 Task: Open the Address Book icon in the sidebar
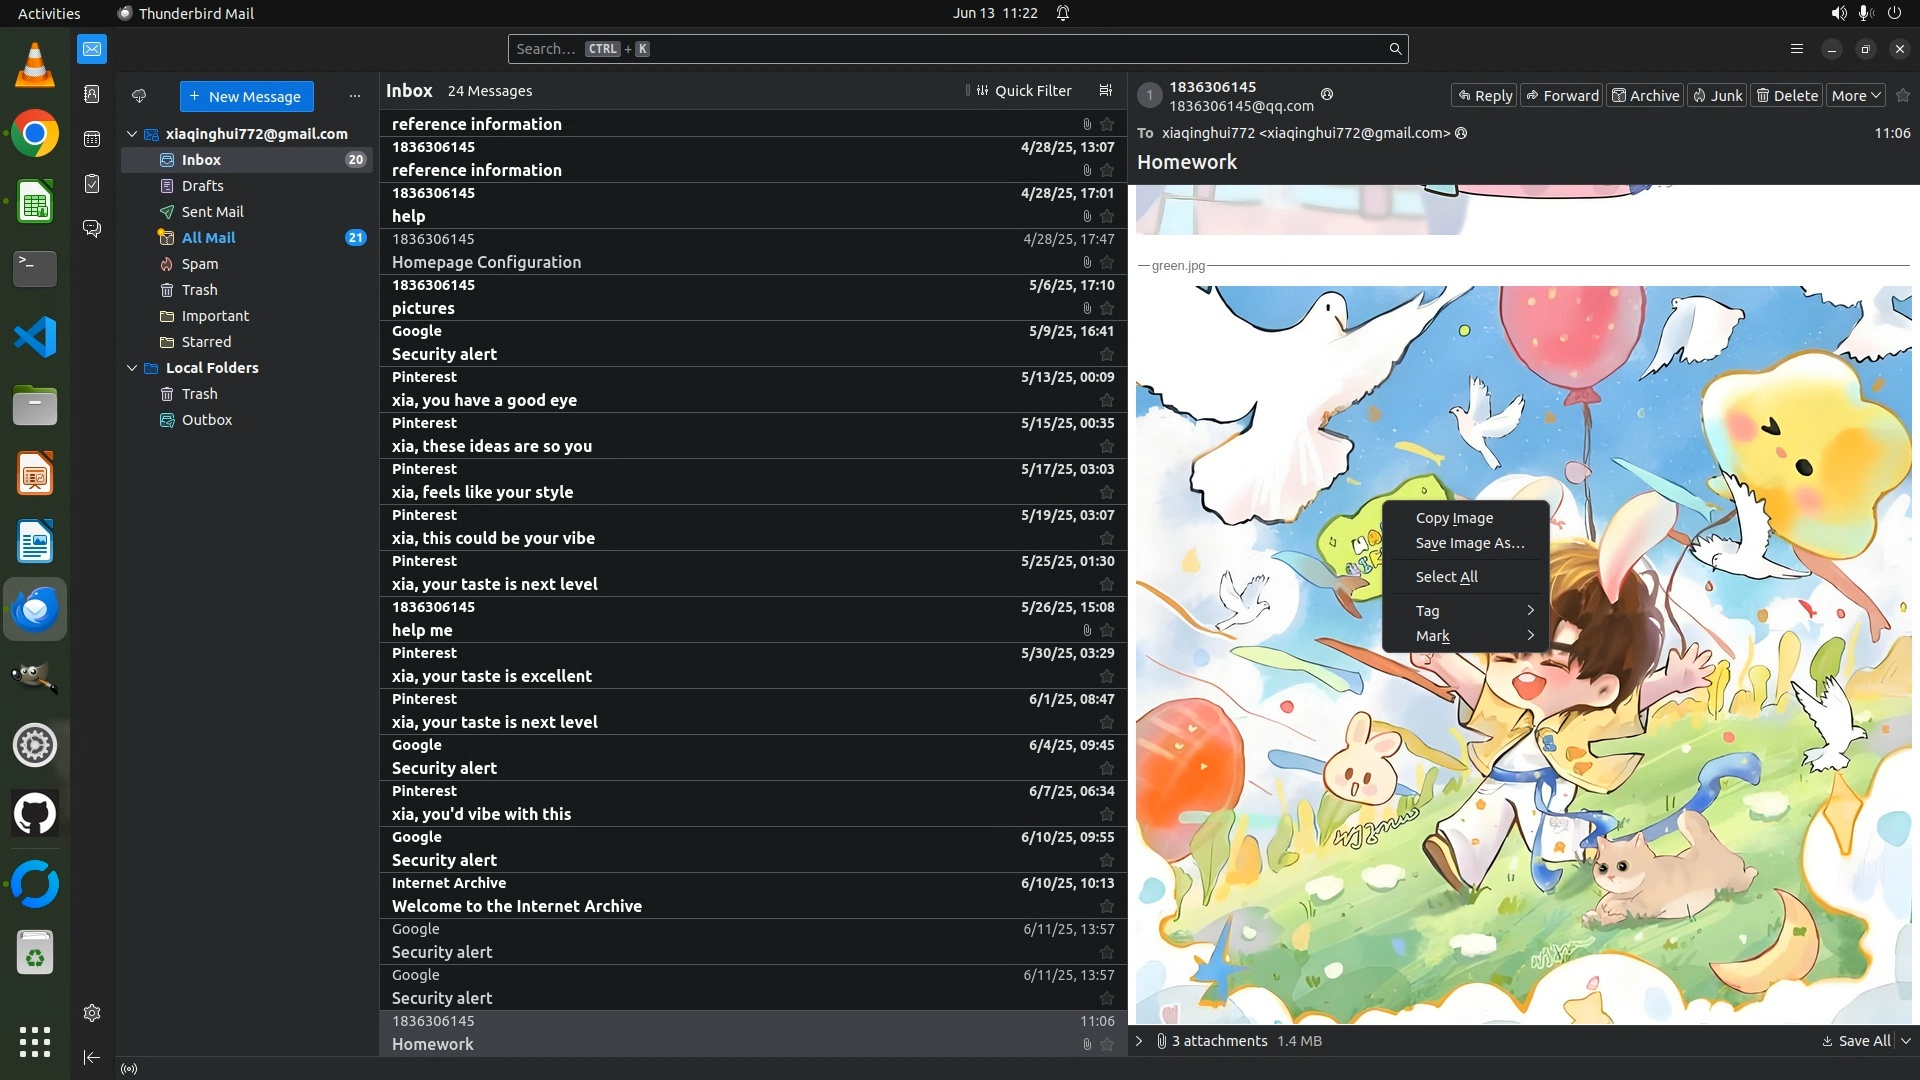(x=92, y=94)
